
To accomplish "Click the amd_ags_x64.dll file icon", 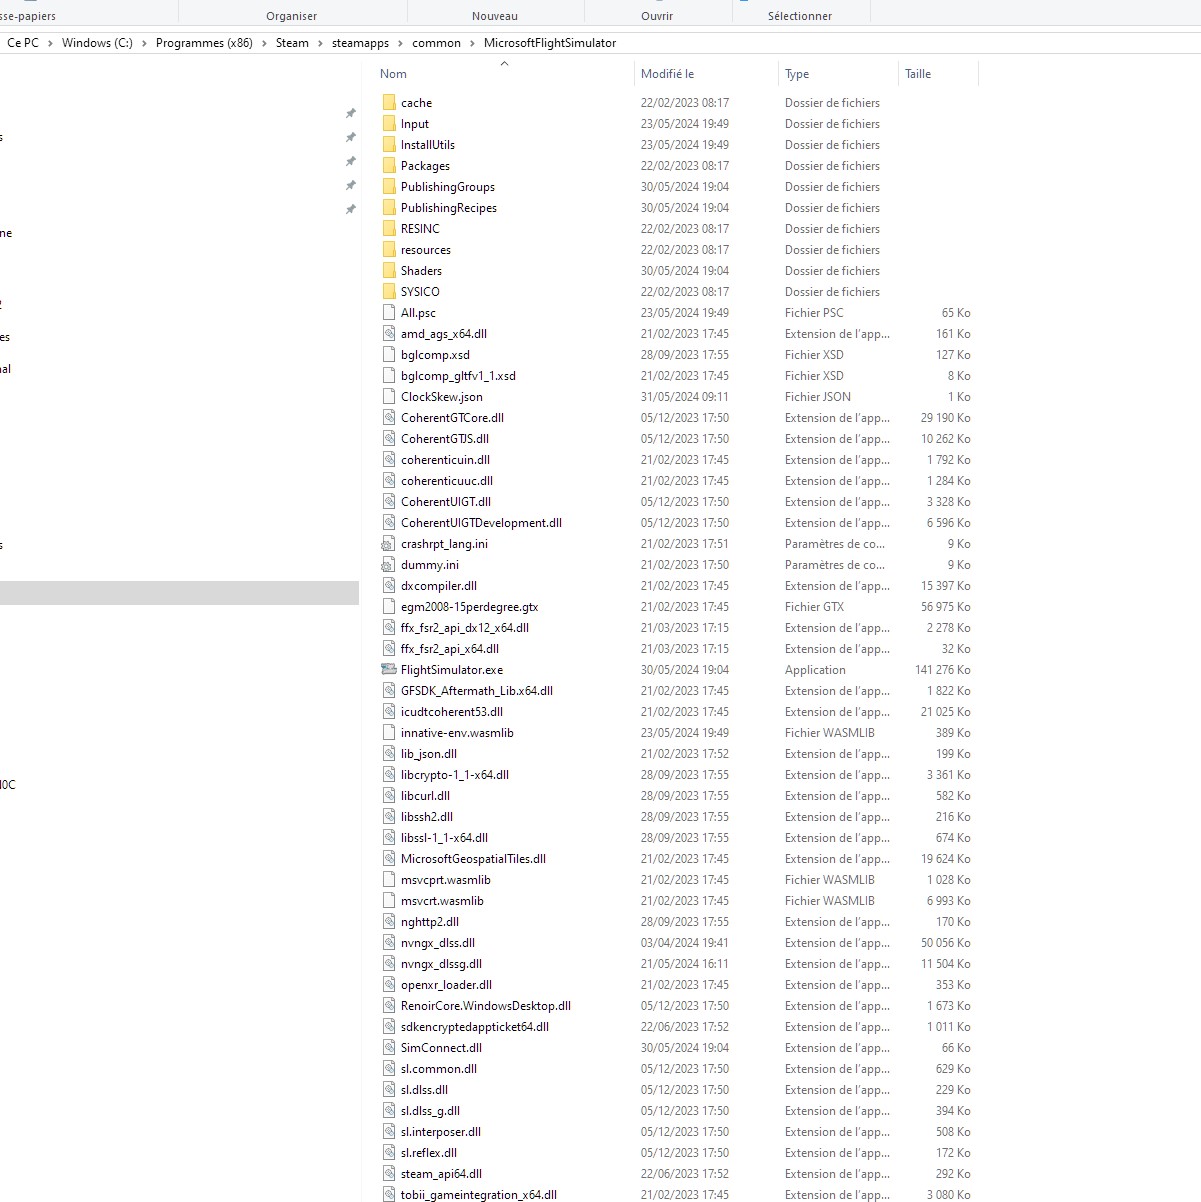I will pyautogui.click(x=389, y=333).
